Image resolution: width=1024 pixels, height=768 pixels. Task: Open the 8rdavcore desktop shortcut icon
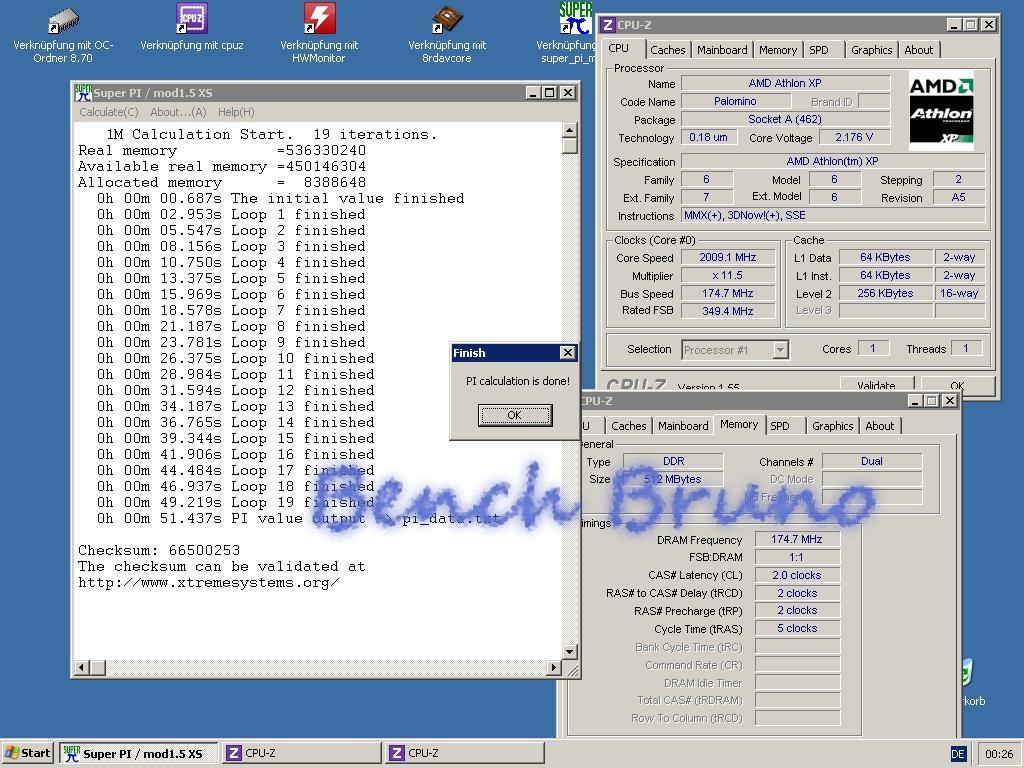(x=447, y=20)
